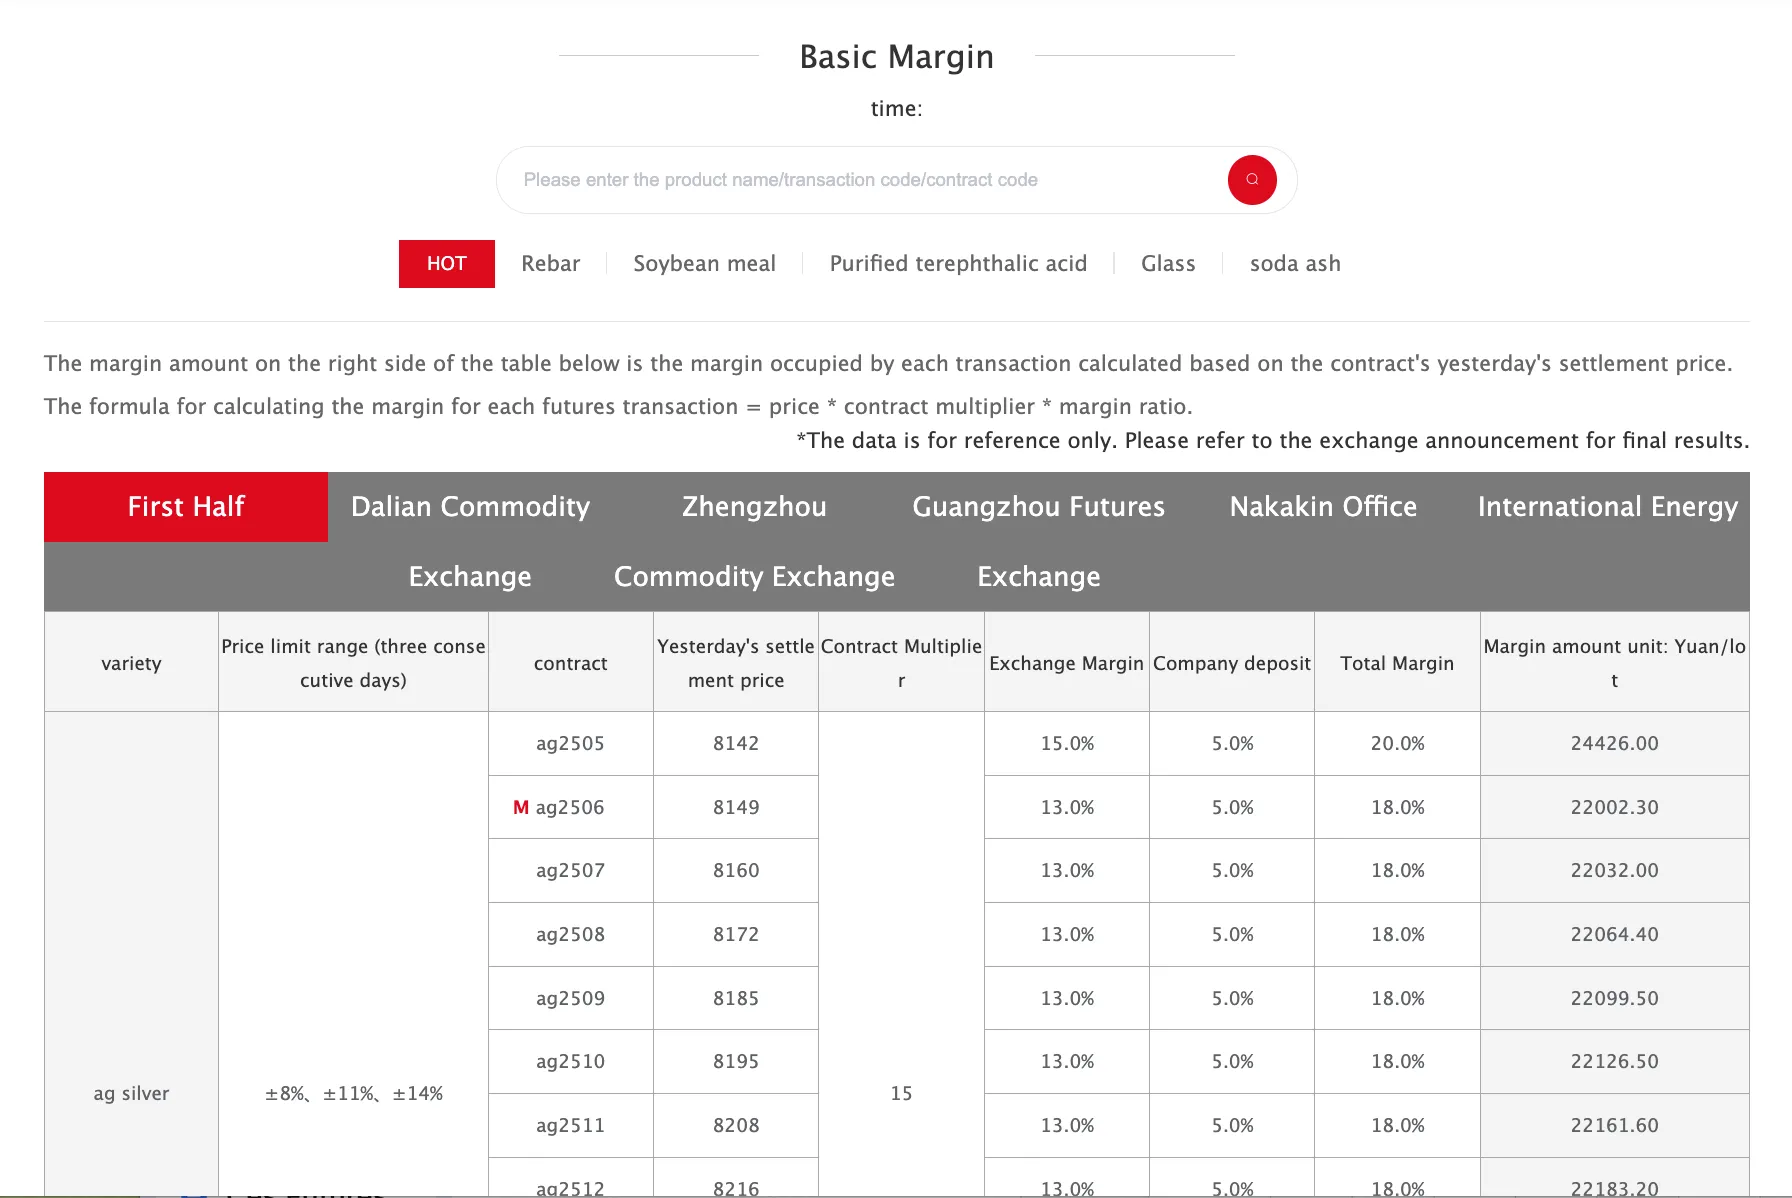Click the Contract Multiplier column header
The height and width of the screenshot is (1198, 1792).
(901, 663)
